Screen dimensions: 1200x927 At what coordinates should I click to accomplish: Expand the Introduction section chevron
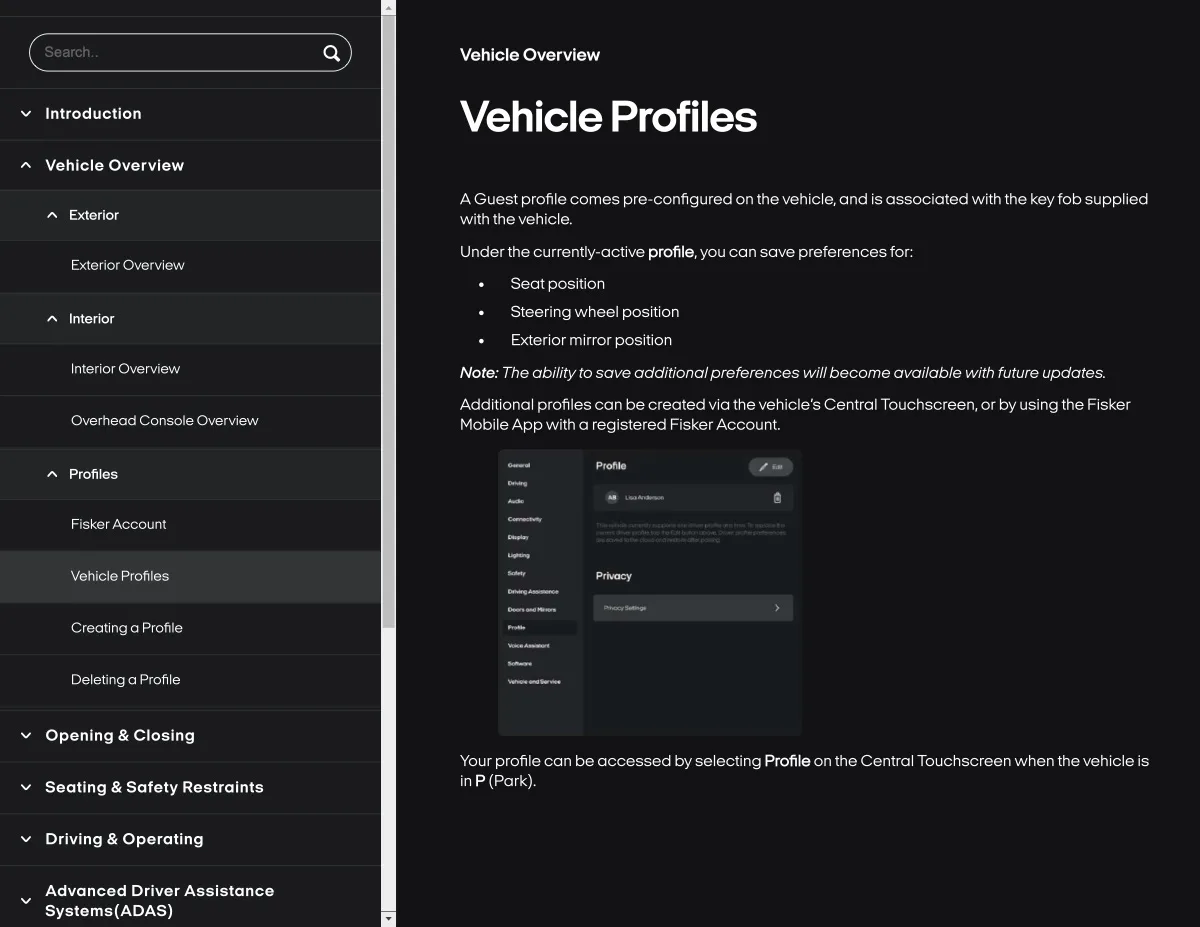(x=26, y=114)
